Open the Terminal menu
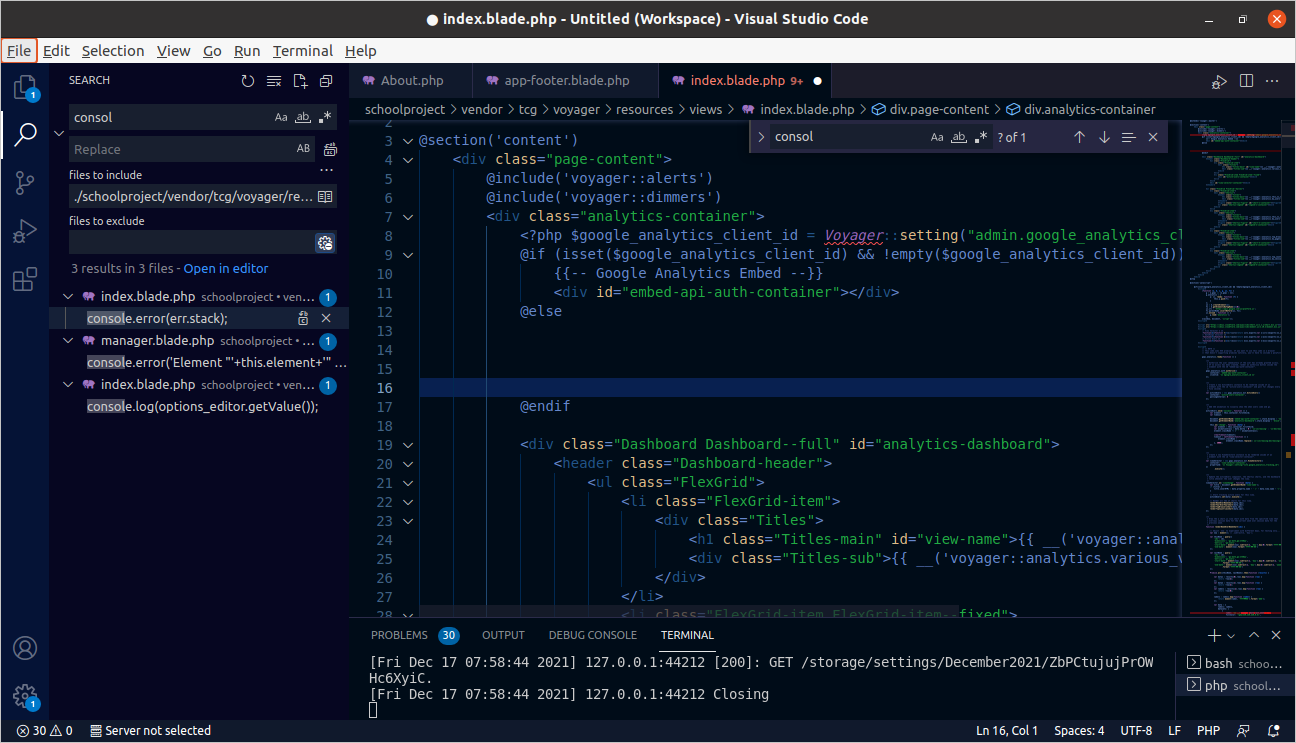This screenshot has height=743, width=1296. (x=303, y=51)
